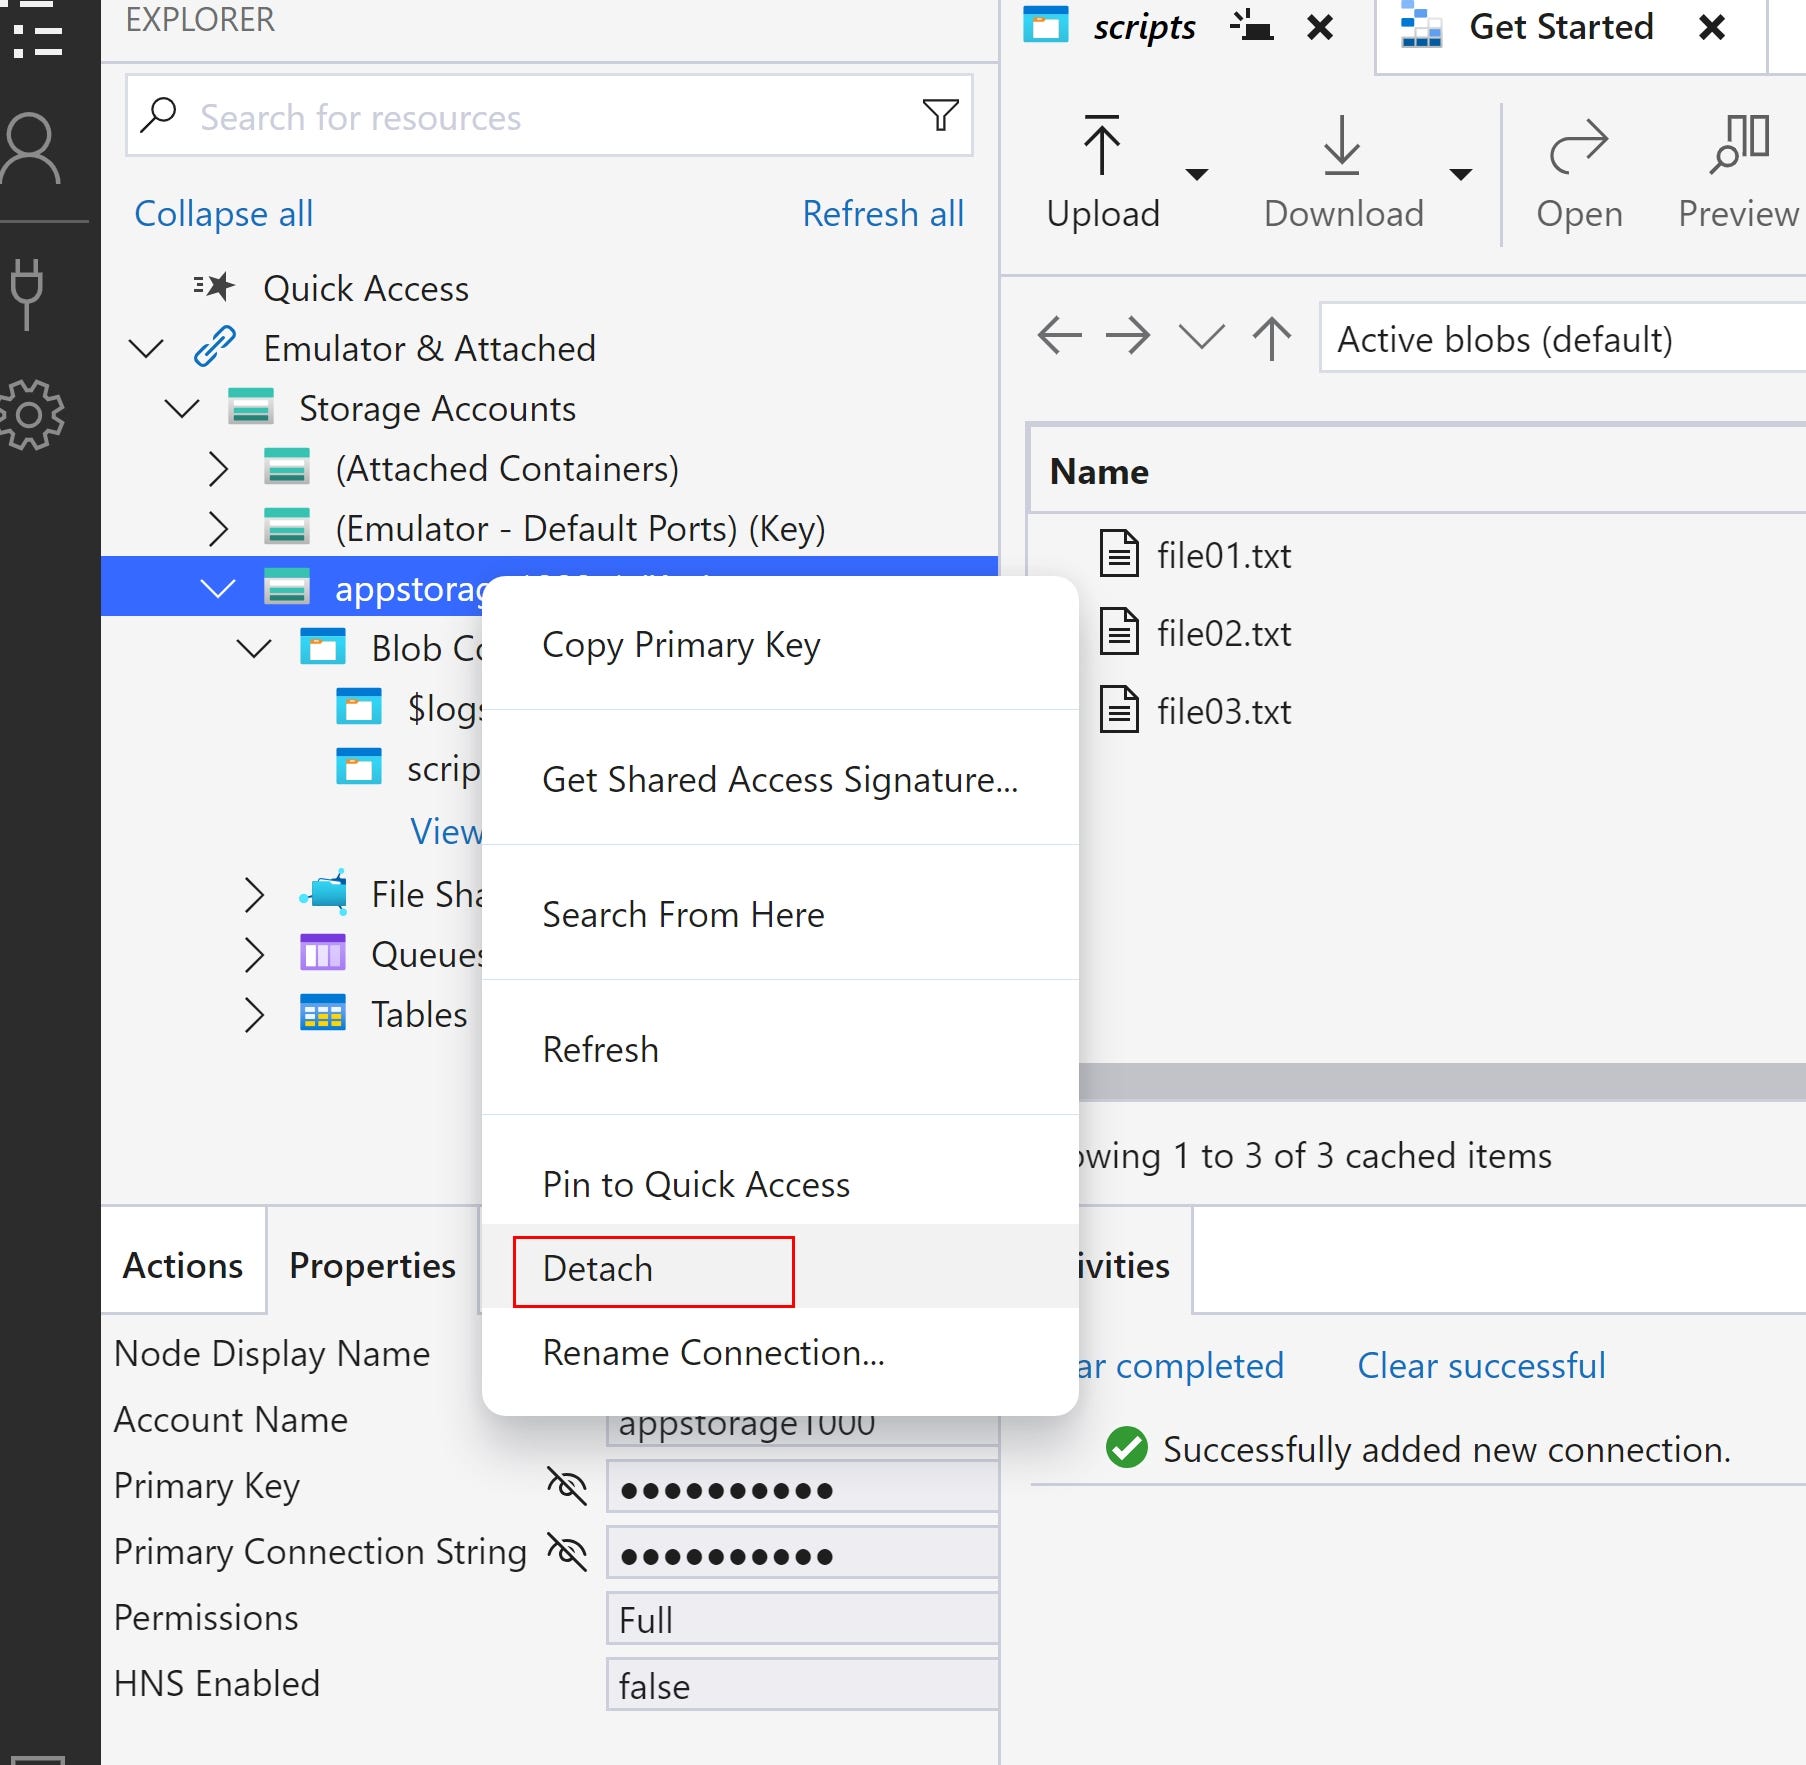1806x1765 pixels.
Task: Click the Emulator & Attached link icon
Action: click(x=214, y=347)
